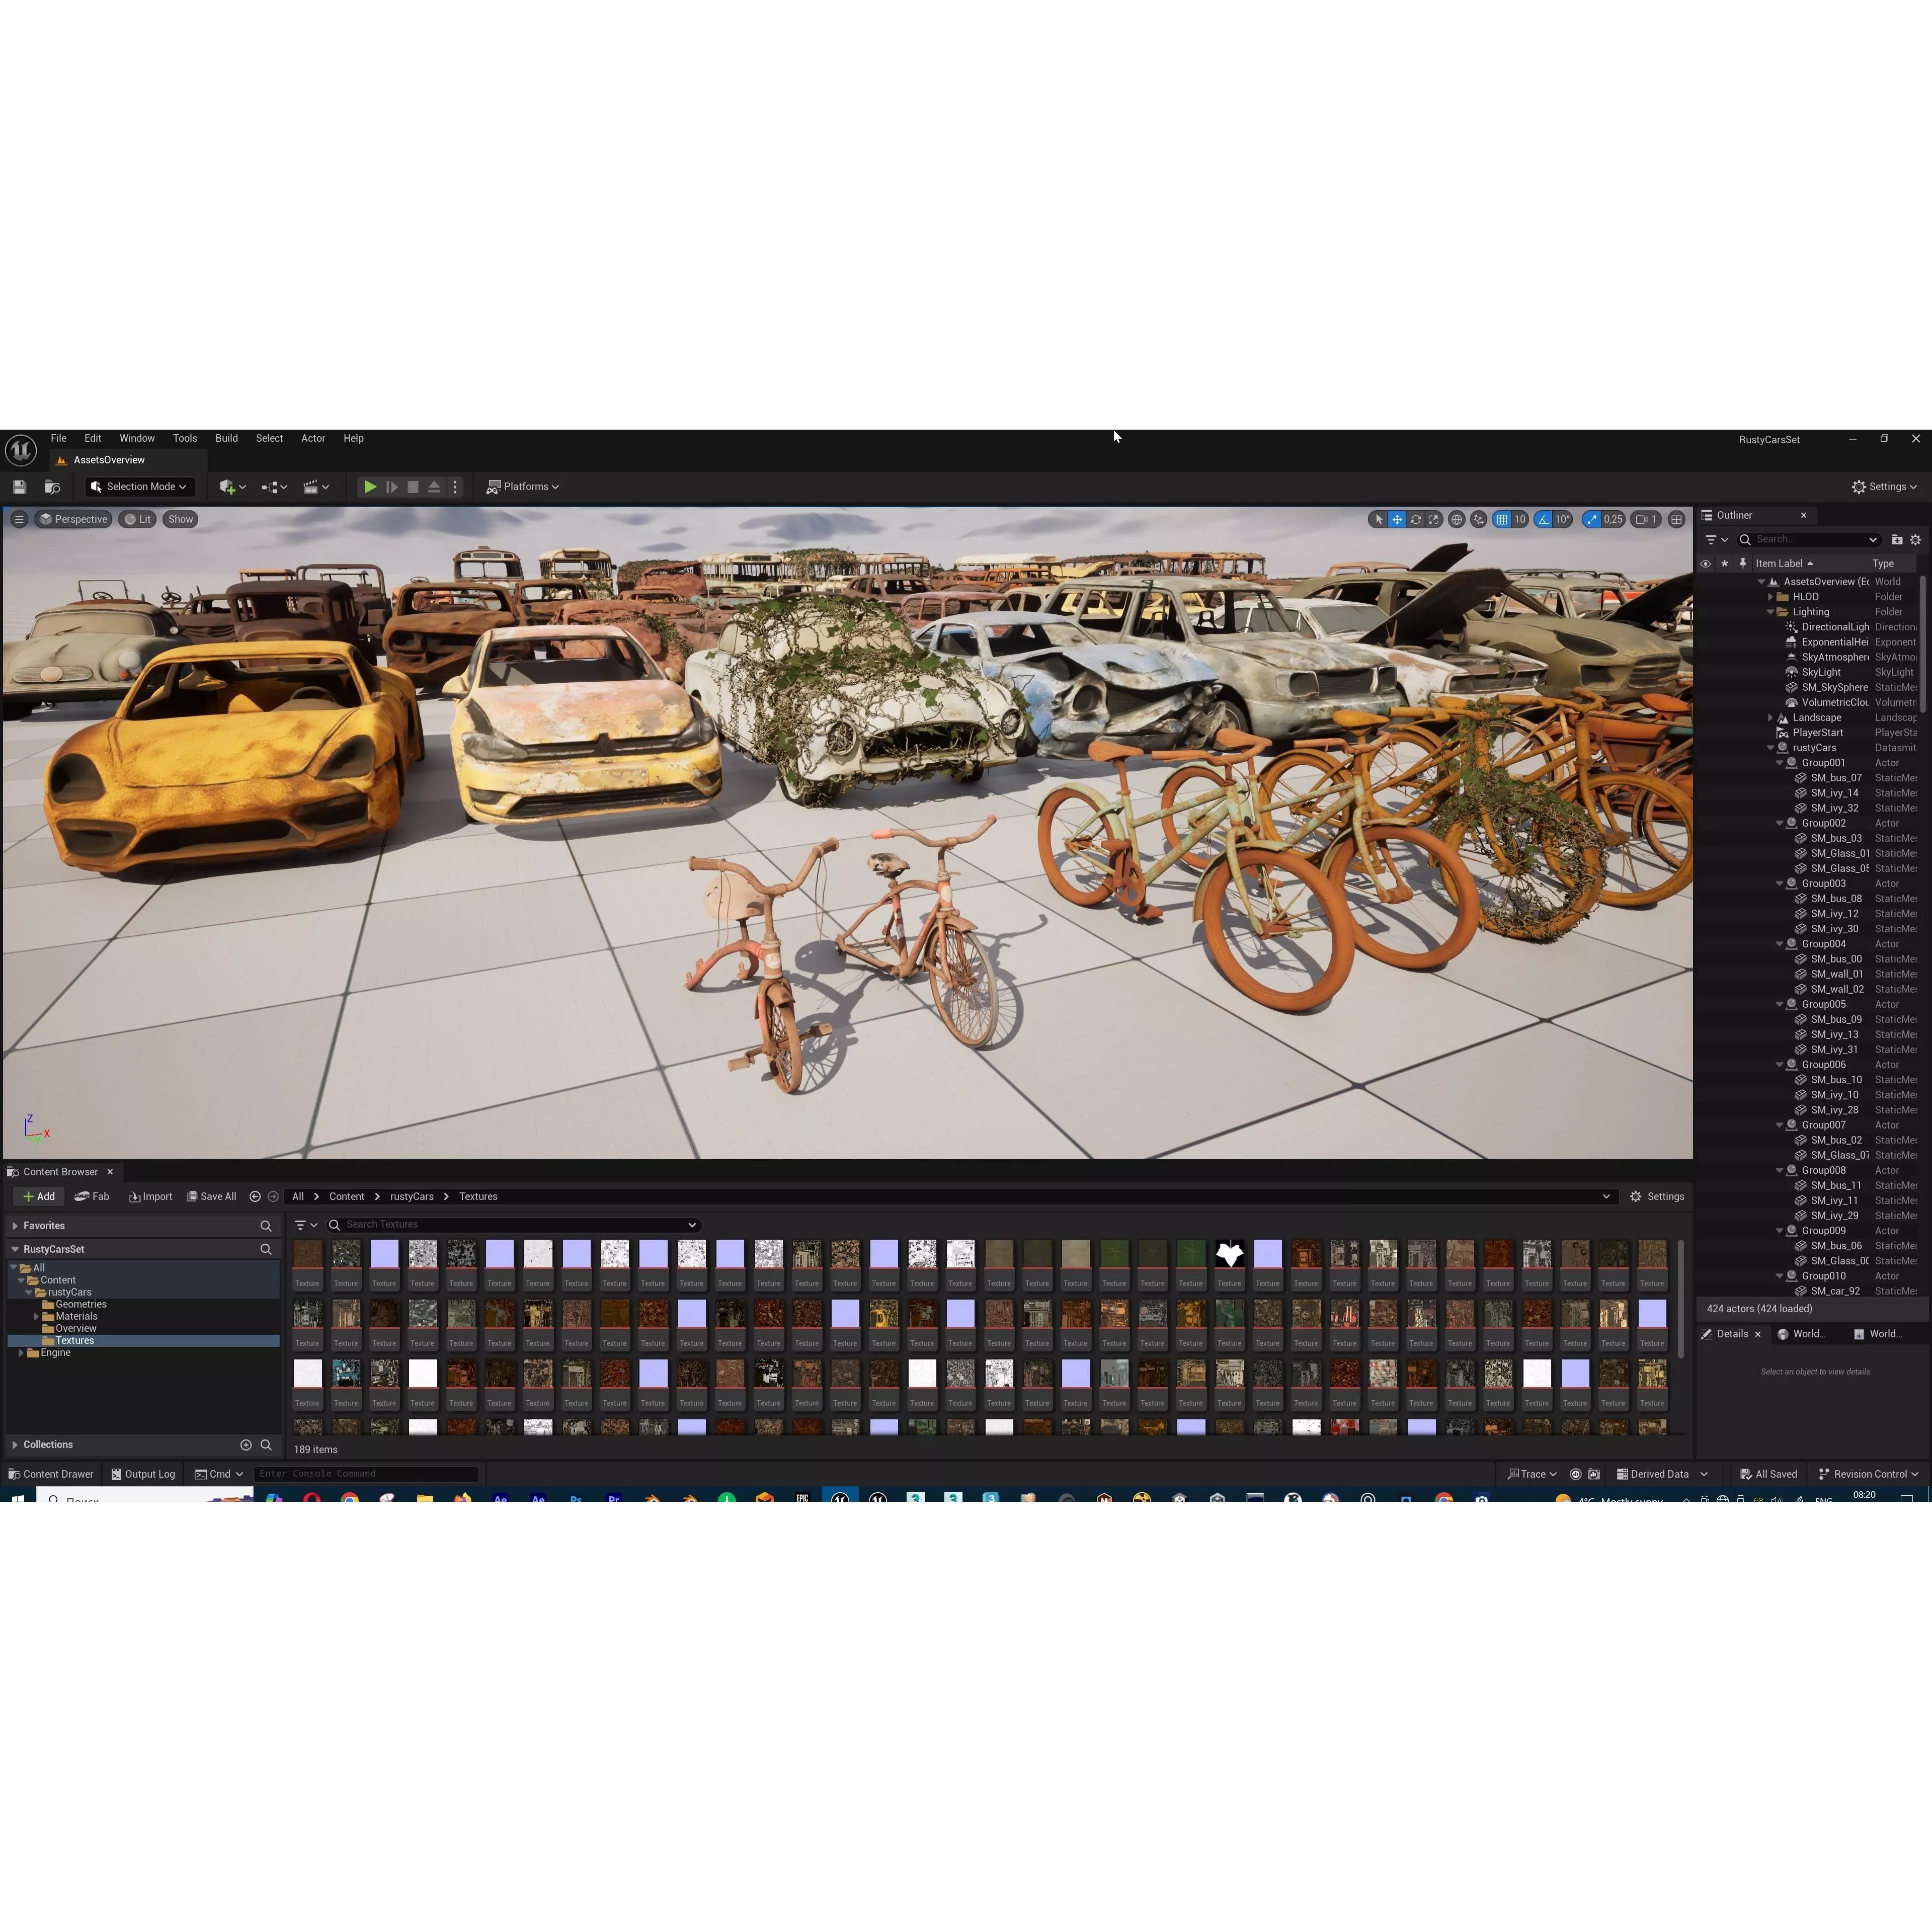The height and width of the screenshot is (1932, 1932).
Task: Open the Add actor (cube plus) dropdown
Action: 232,487
